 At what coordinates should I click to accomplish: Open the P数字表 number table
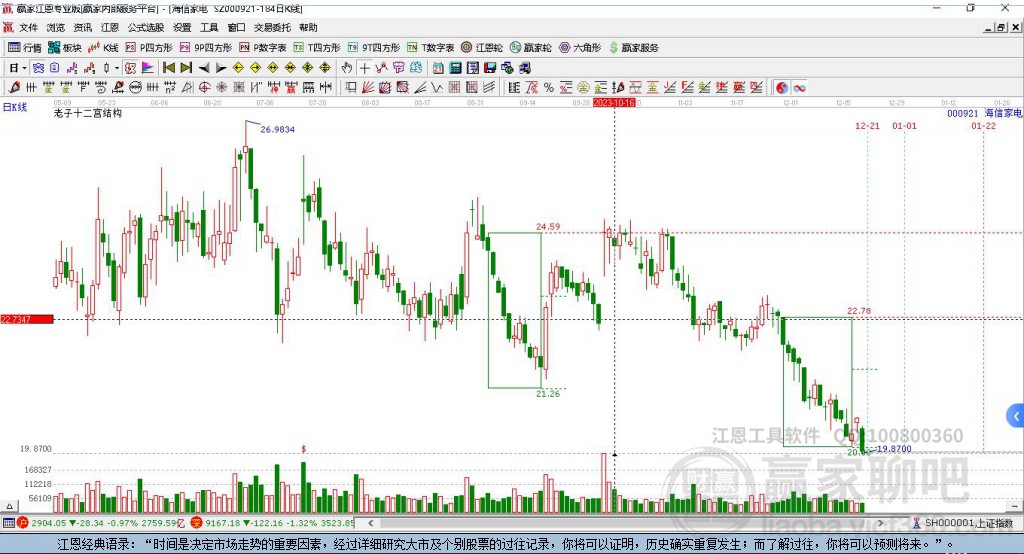pos(263,48)
